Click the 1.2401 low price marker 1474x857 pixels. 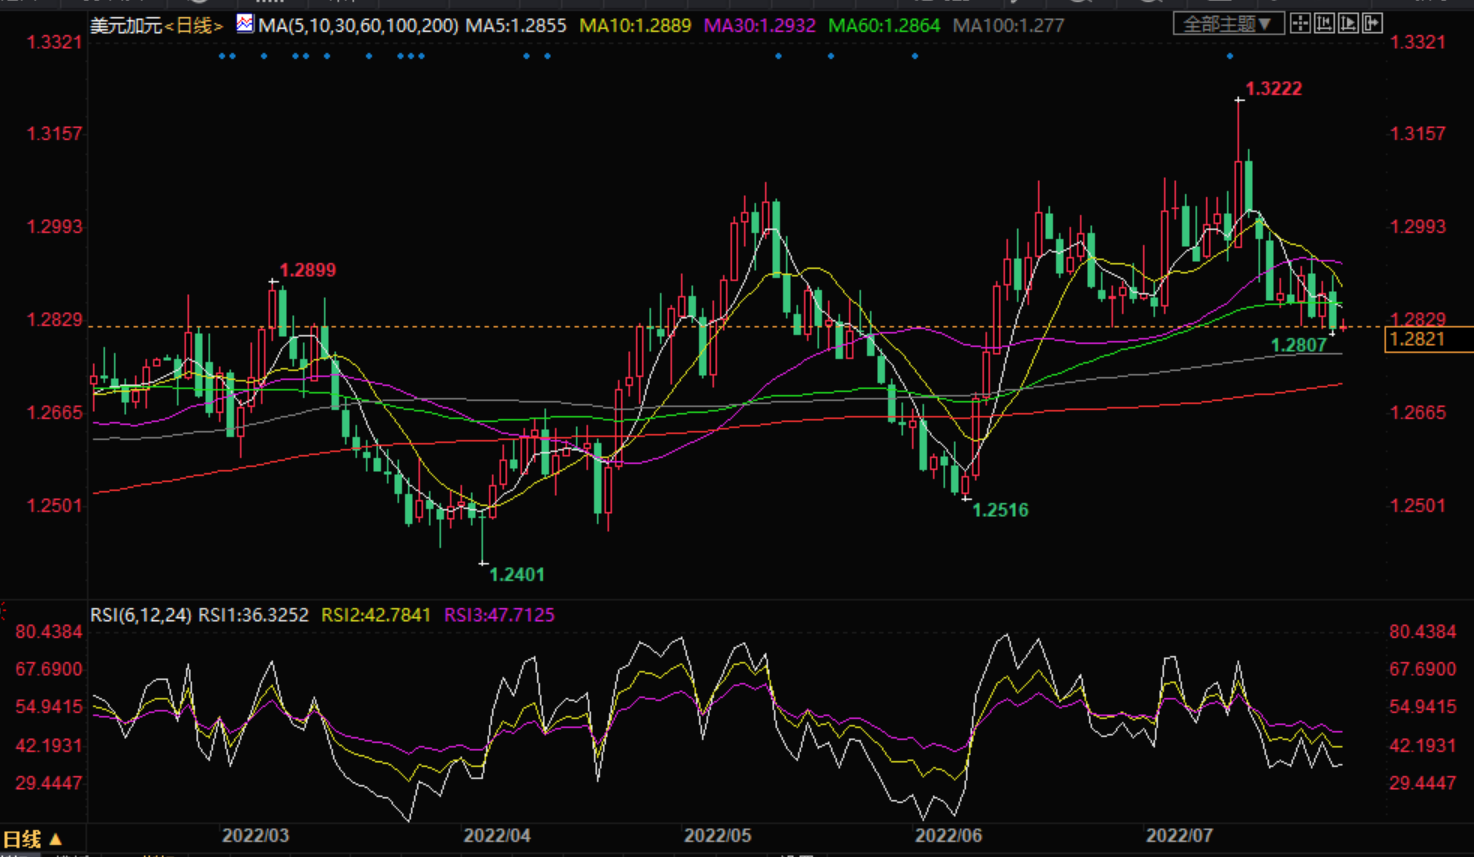click(517, 575)
